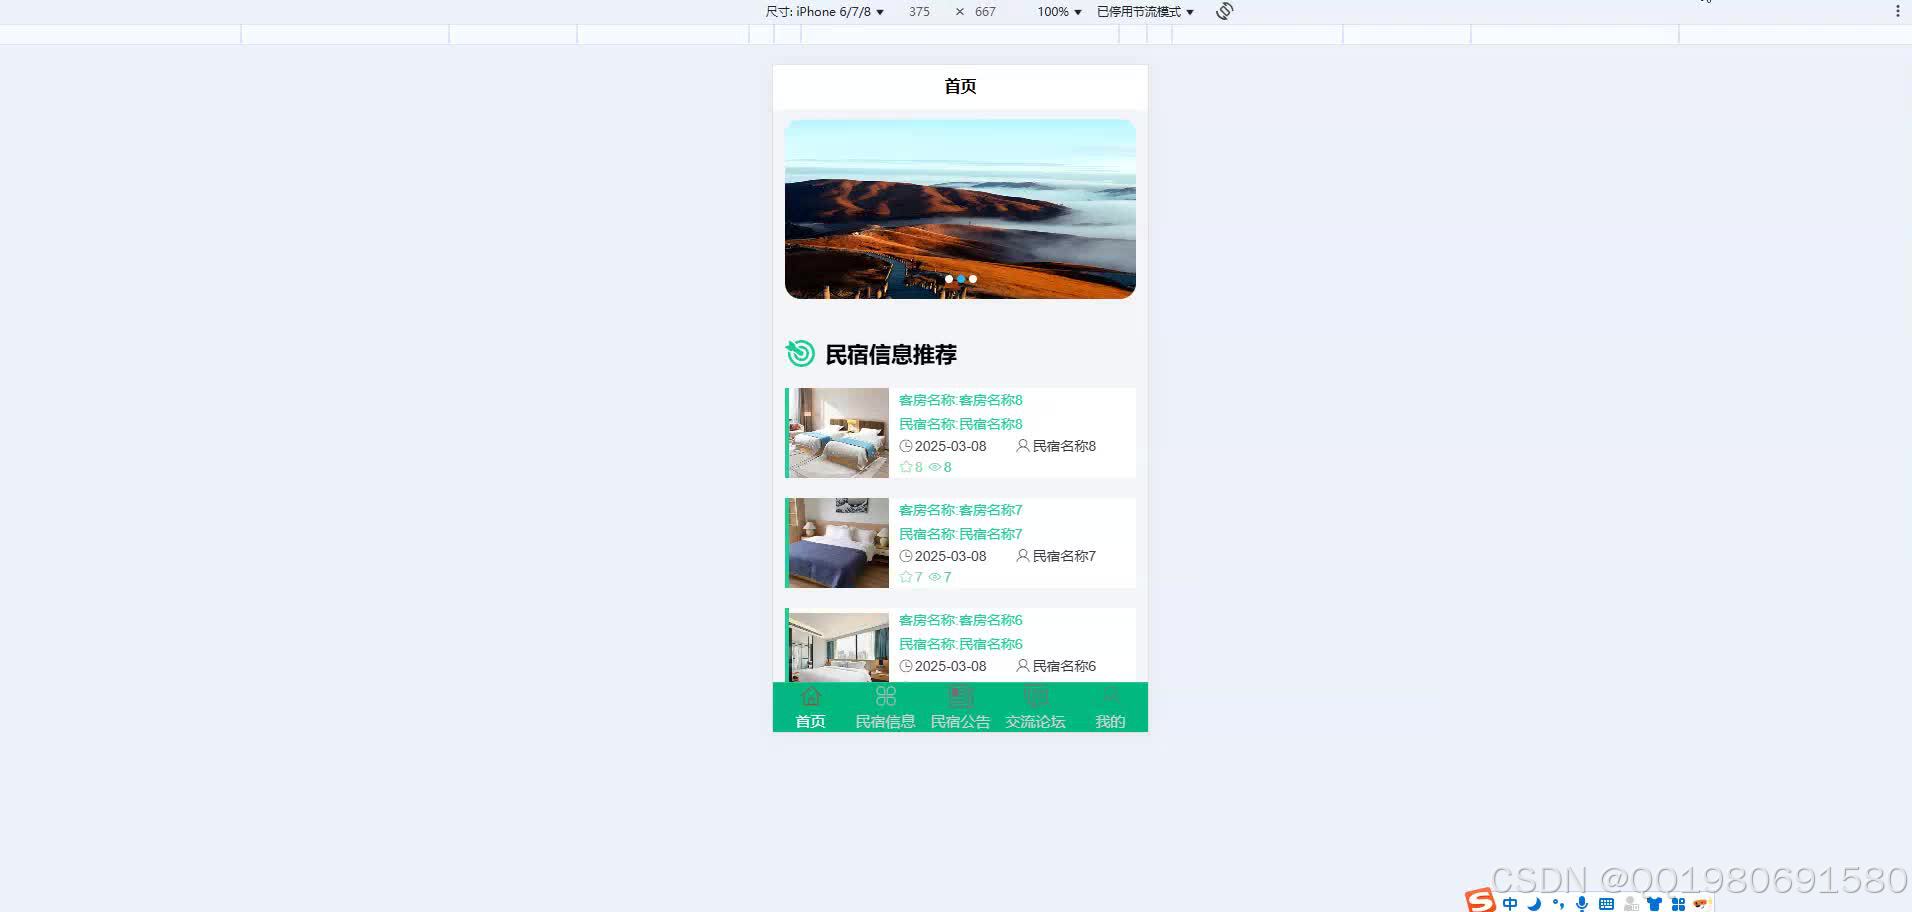Image resolution: width=1912 pixels, height=912 pixels.
Task: Click the bedroom thumbnail on 客房名称8 card
Action: coord(838,432)
